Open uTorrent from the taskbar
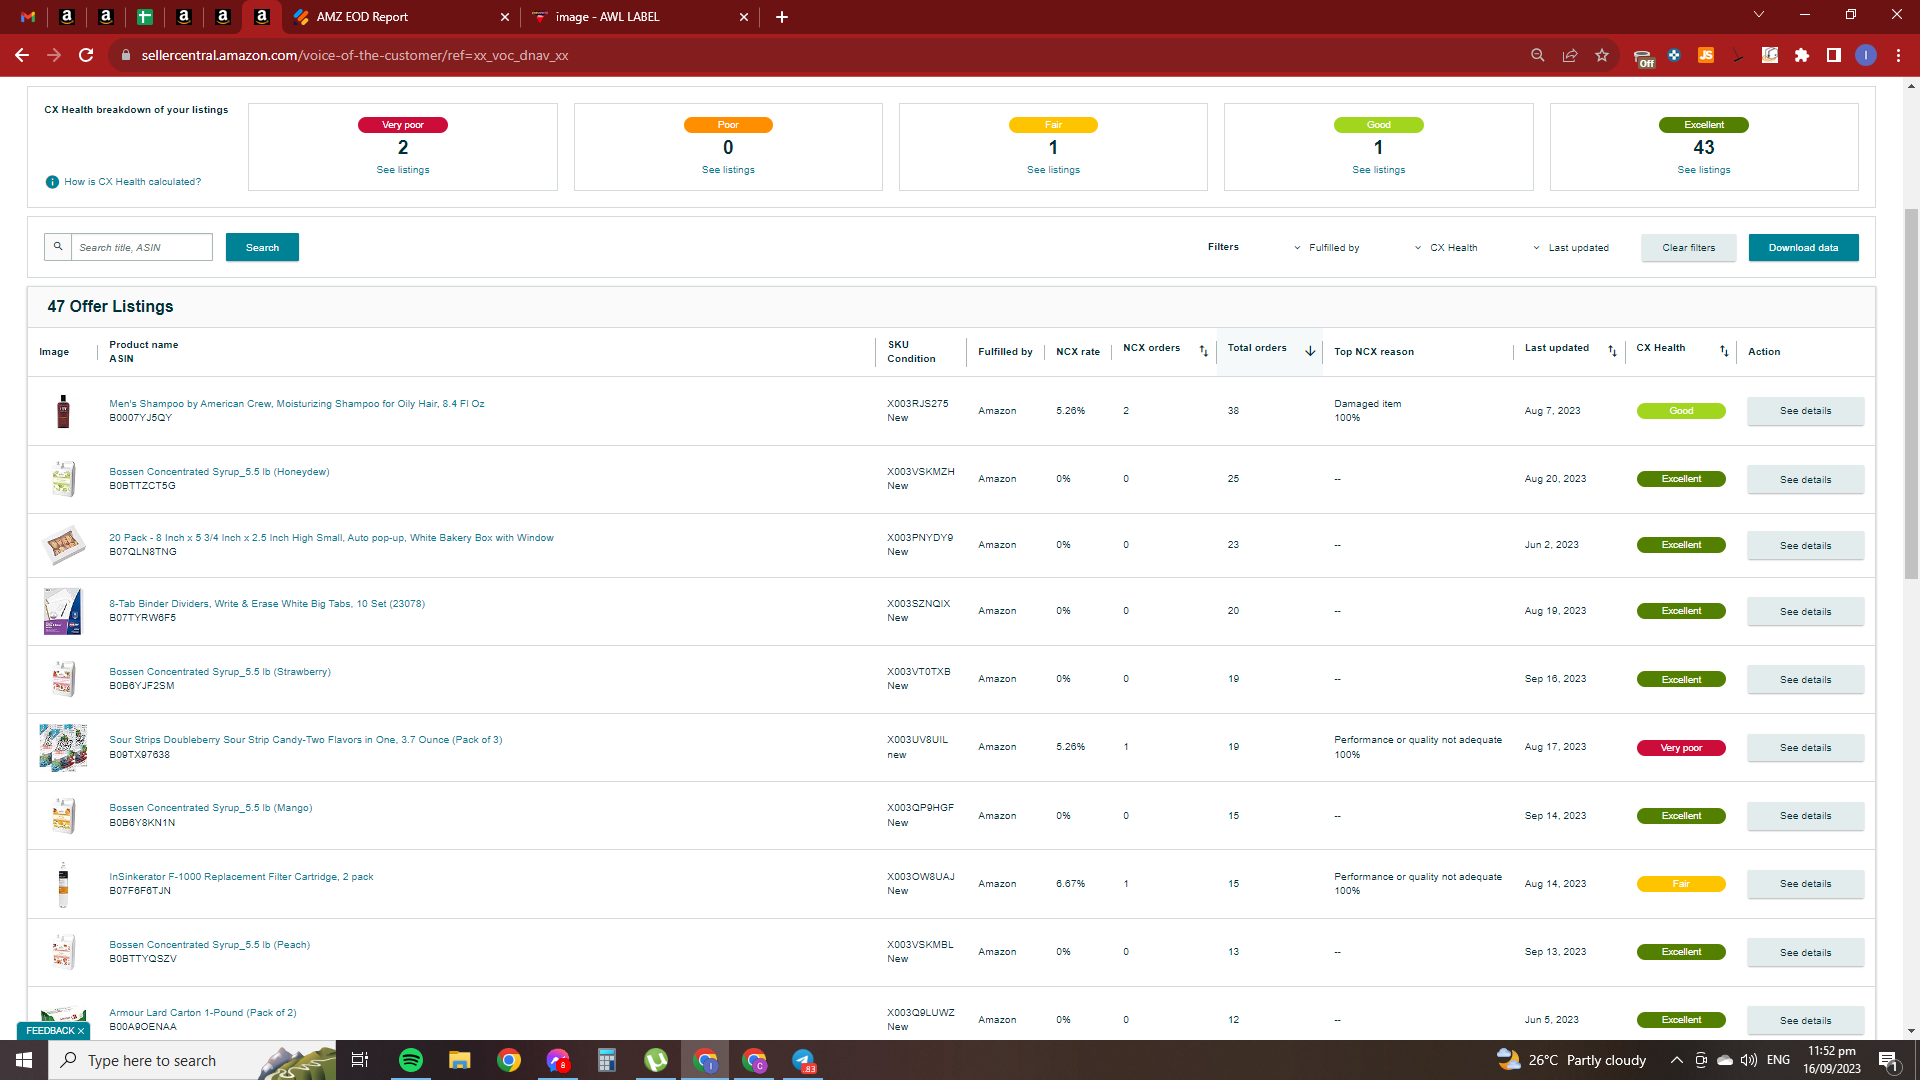Screen dimensions: 1920x1080 [656, 1060]
